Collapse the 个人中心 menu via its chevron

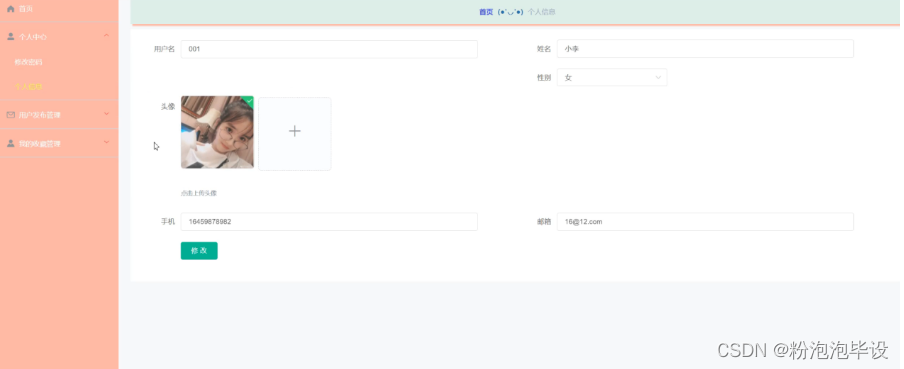106,36
